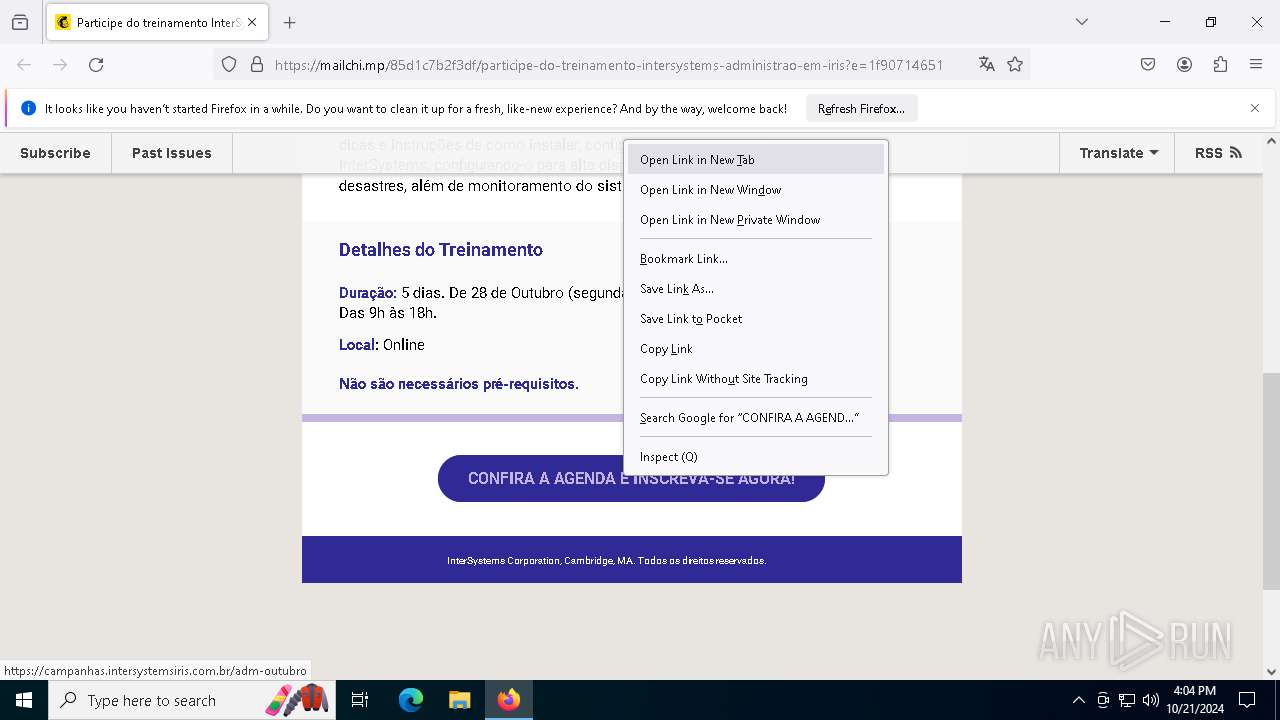Select Bookmark Link... from context menu
1280x720 pixels.
pyautogui.click(x=756, y=258)
